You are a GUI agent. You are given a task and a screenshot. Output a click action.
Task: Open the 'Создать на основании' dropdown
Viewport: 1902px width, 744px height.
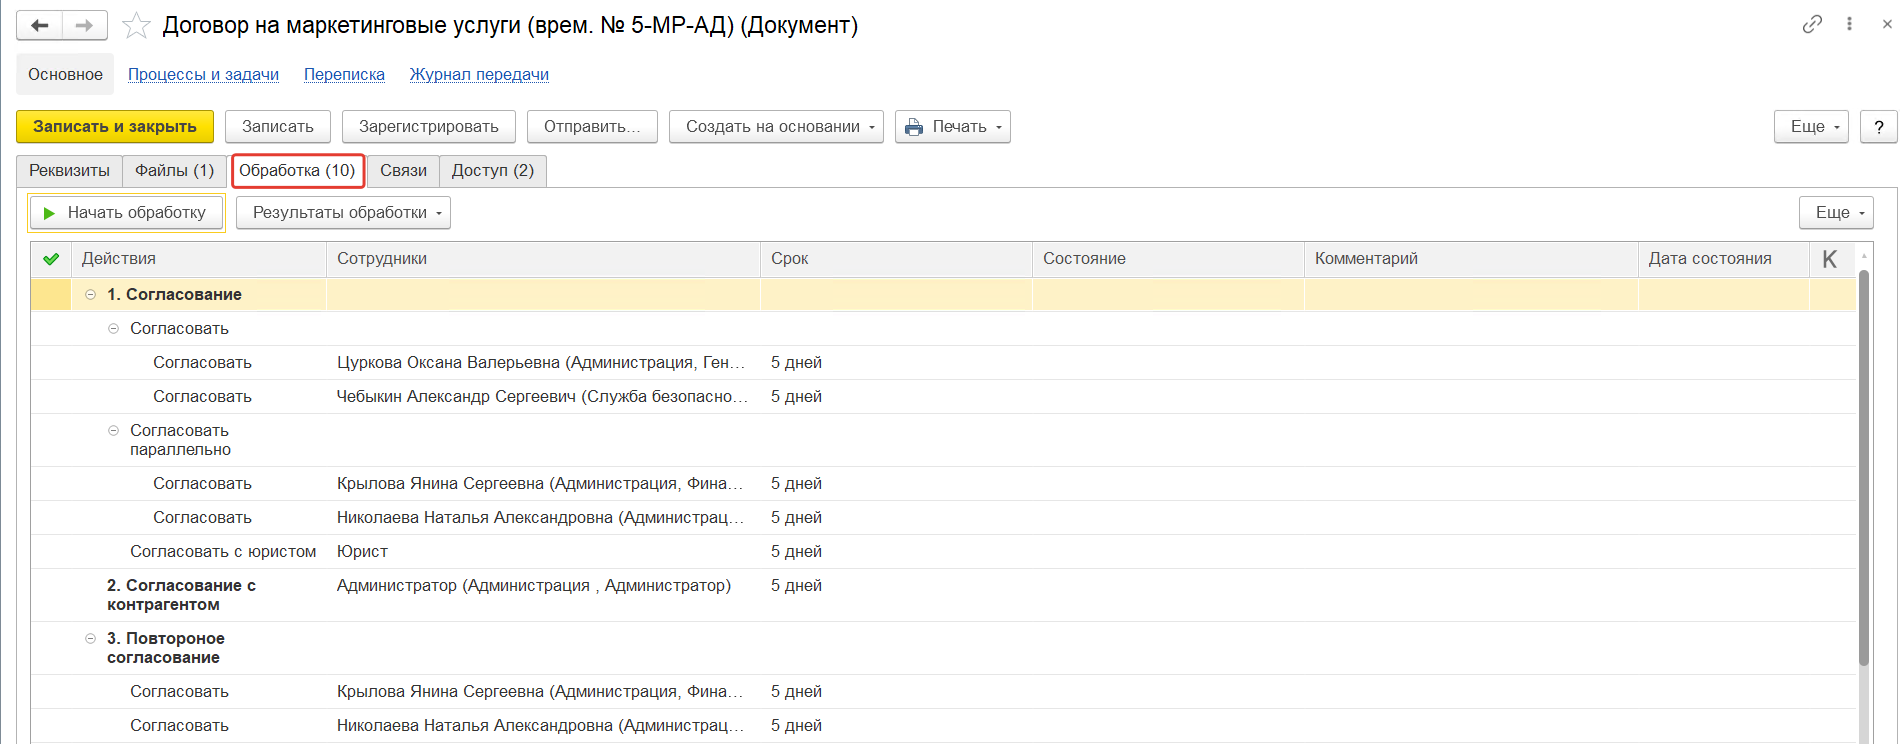pyautogui.click(x=776, y=127)
